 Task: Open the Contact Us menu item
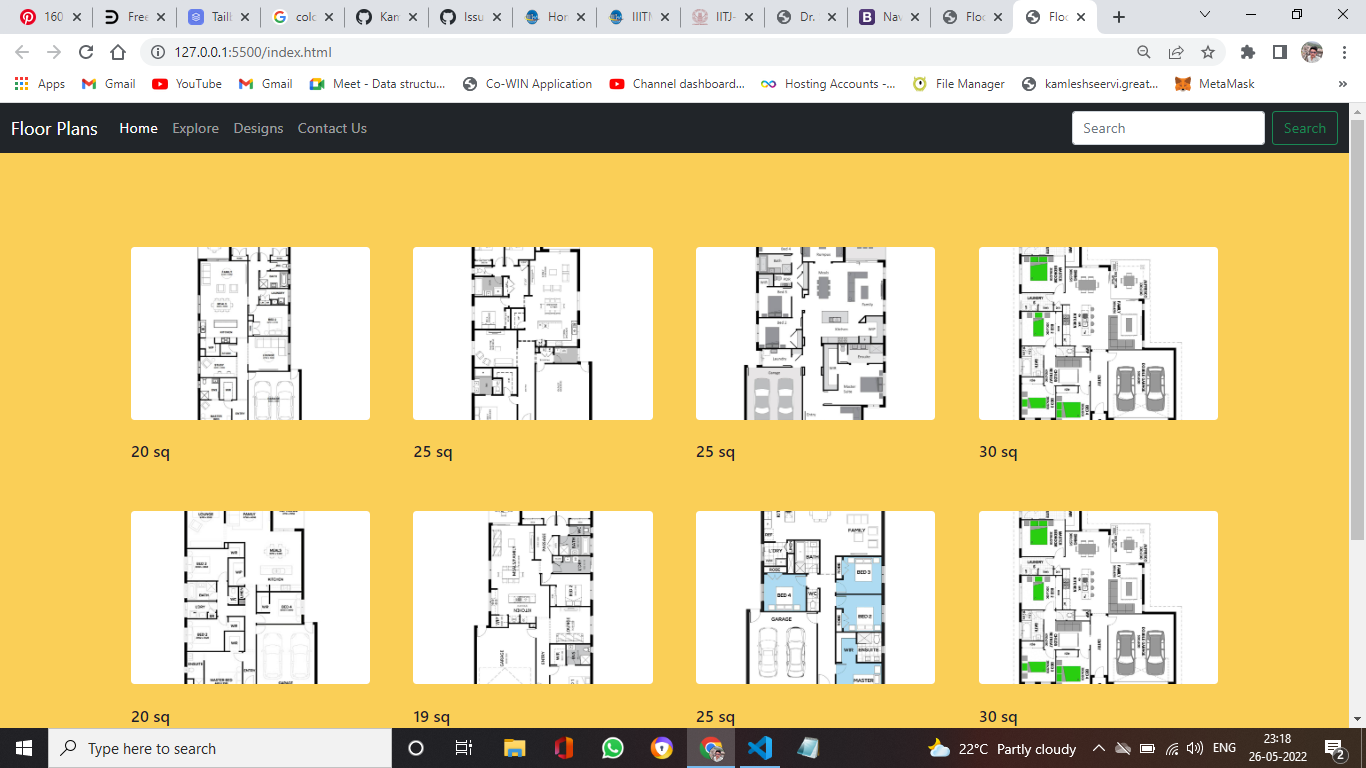332,128
